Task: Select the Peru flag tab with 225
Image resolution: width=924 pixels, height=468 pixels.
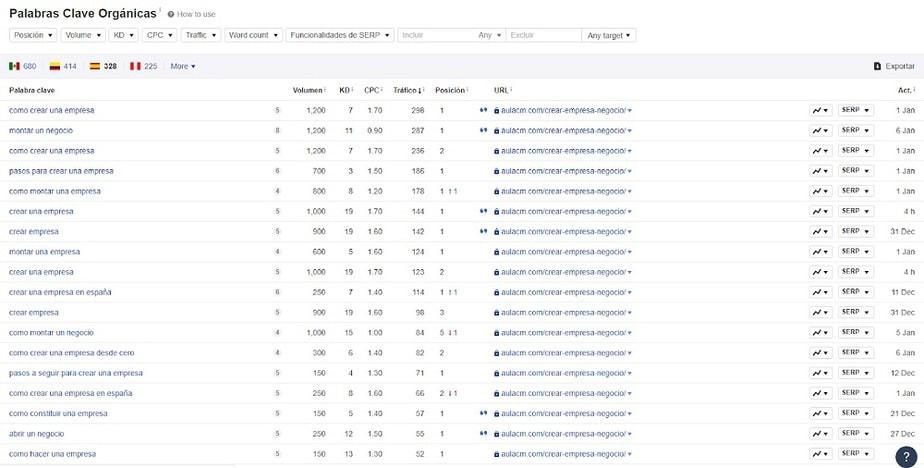Action: pos(144,67)
